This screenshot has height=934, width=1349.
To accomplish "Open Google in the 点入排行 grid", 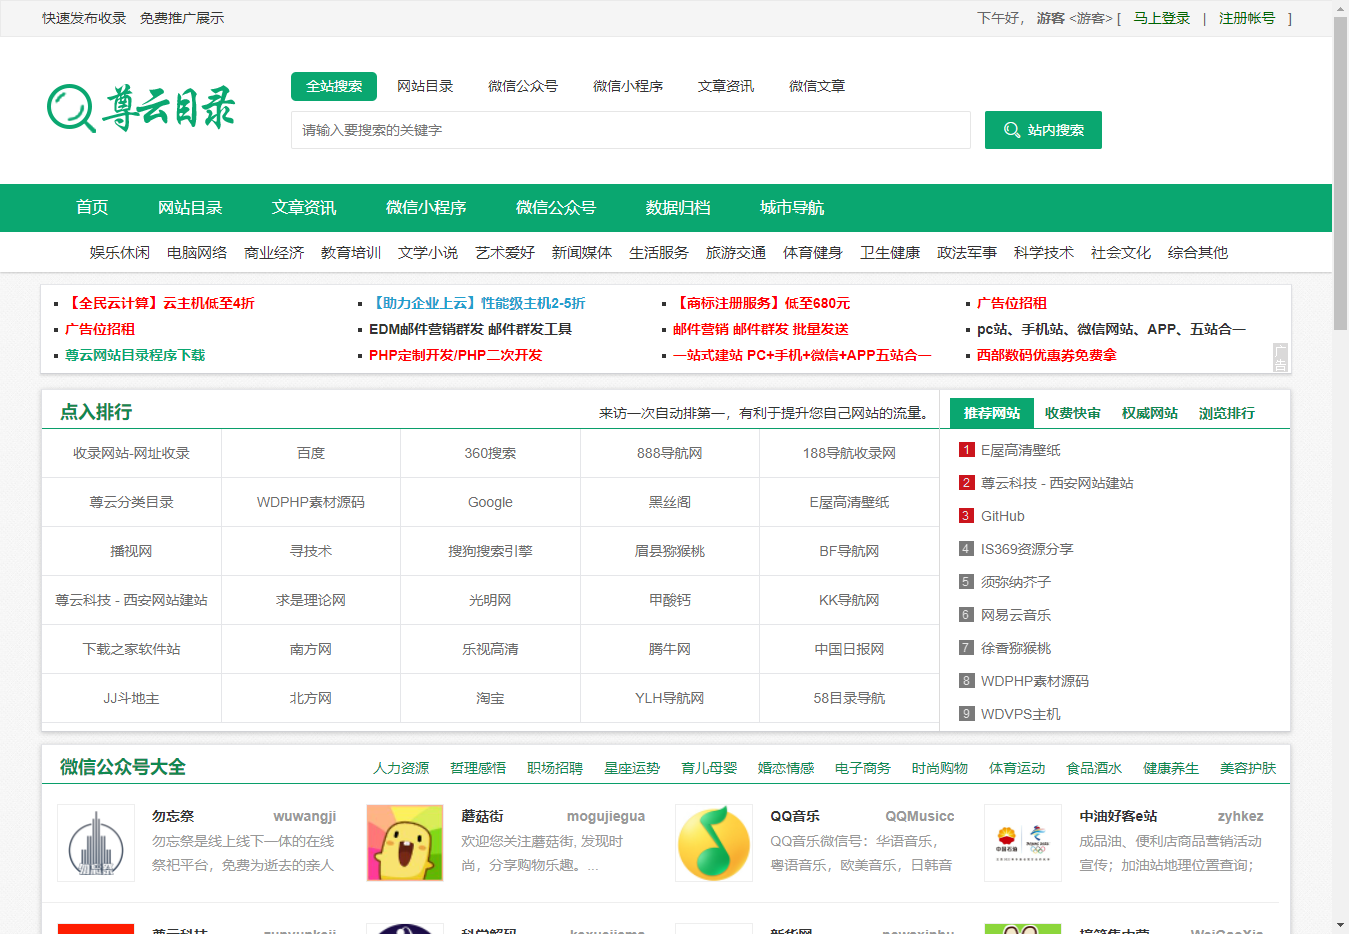I will click(x=490, y=502).
